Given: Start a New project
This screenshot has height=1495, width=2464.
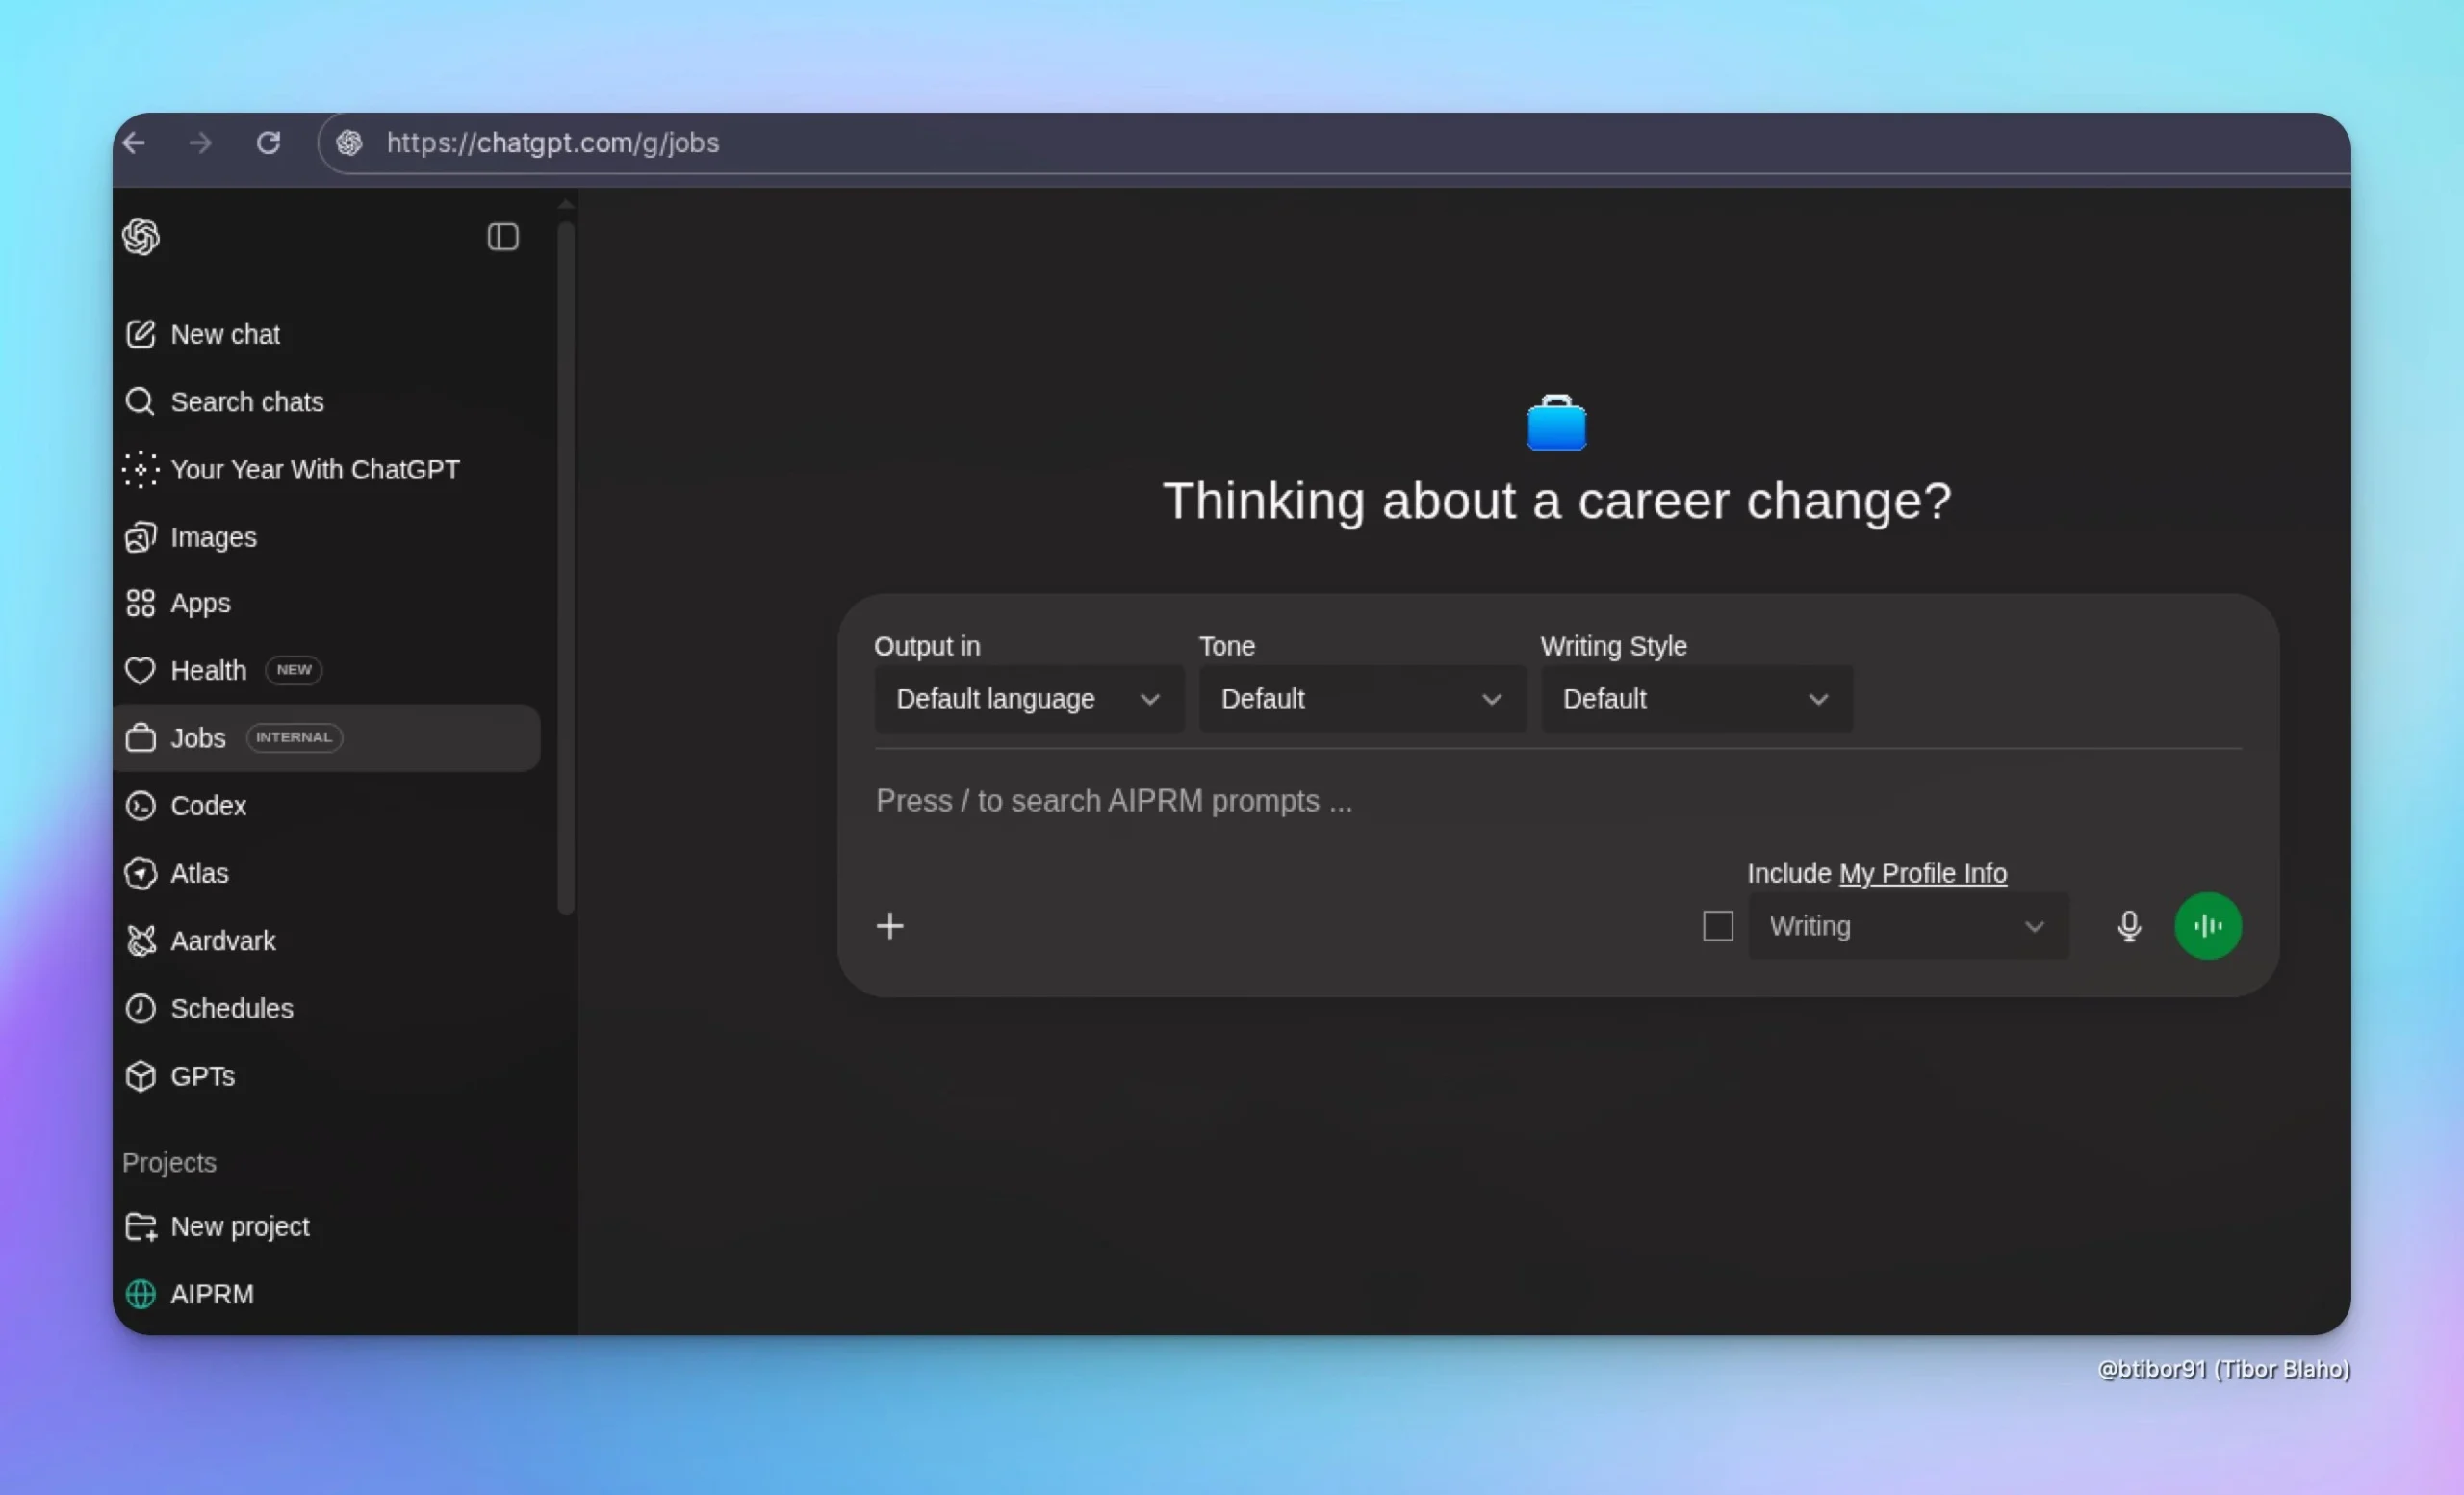Looking at the screenshot, I should [x=239, y=1227].
